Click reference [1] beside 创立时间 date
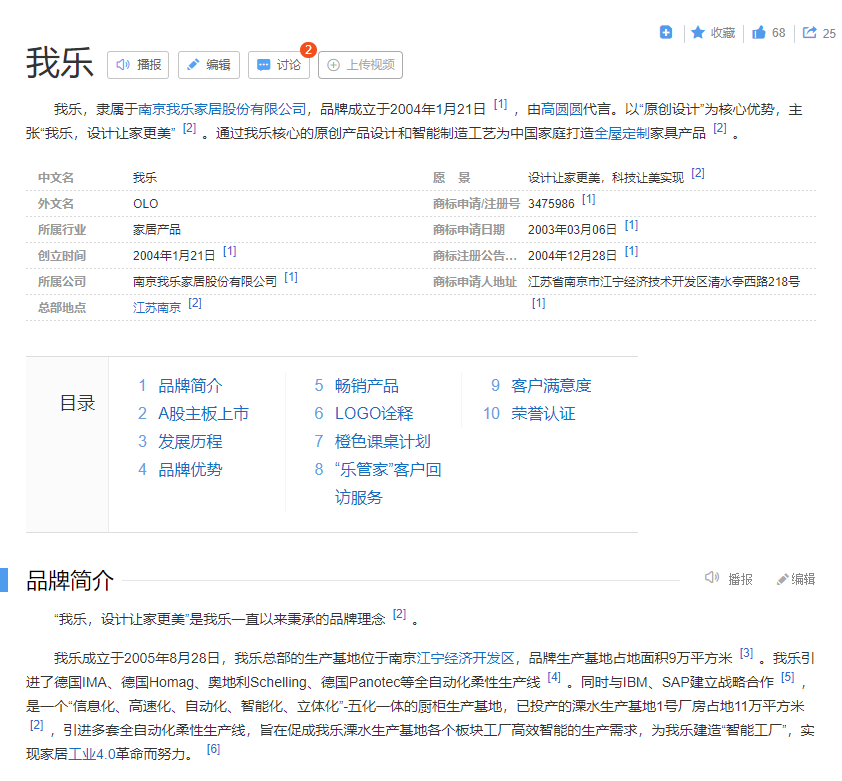Image resolution: width=842 pixels, height=781 pixels. pos(230,251)
